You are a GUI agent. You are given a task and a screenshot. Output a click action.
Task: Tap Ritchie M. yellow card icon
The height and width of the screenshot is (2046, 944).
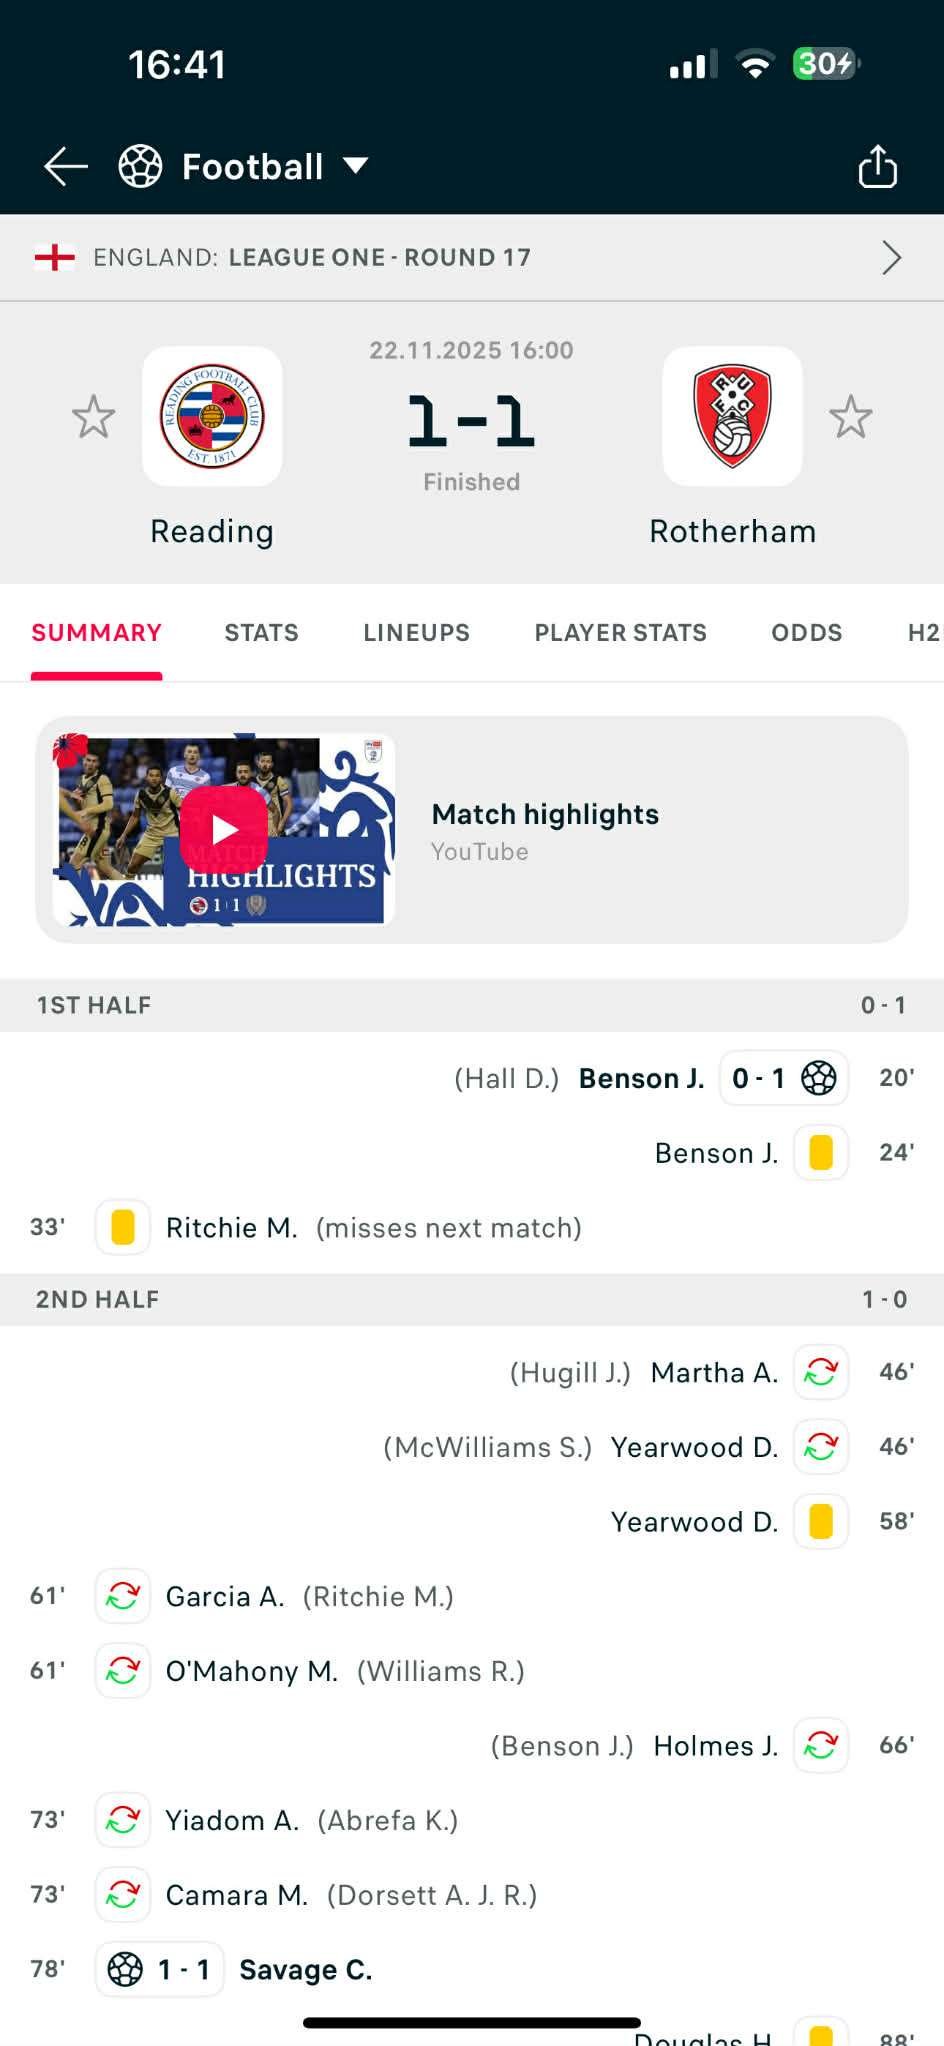point(123,1227)
